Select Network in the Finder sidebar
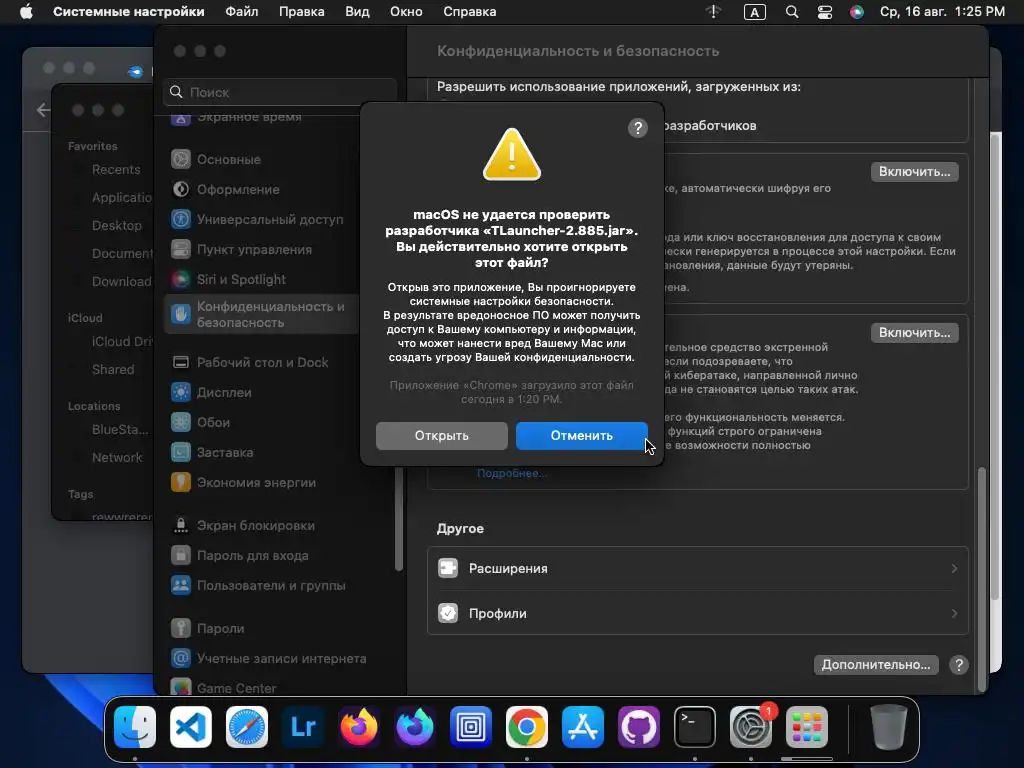 click(x=117, y=458)
